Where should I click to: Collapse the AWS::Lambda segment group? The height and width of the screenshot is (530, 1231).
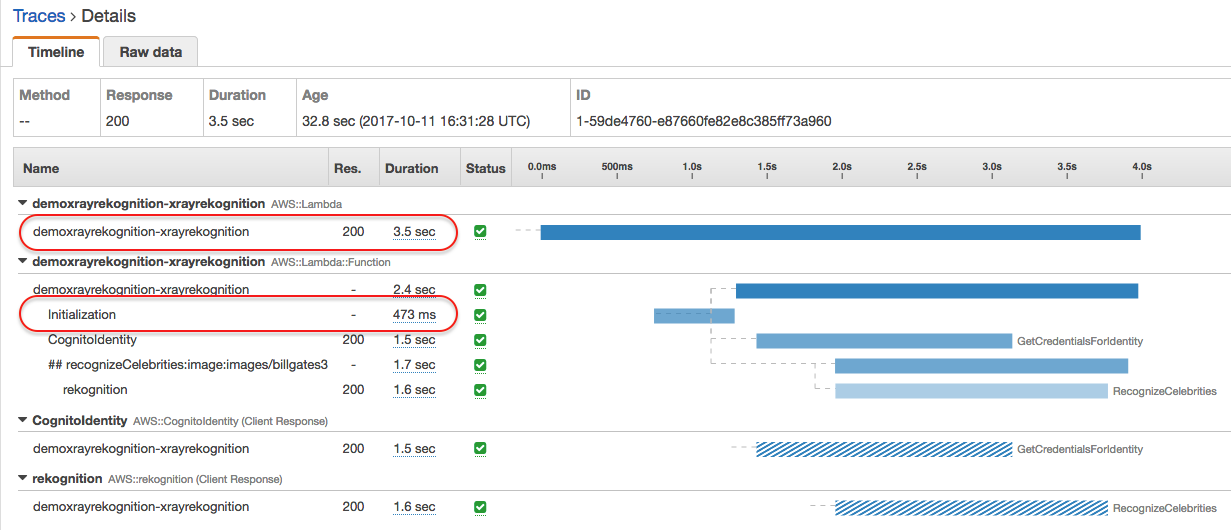pos(24,203)
